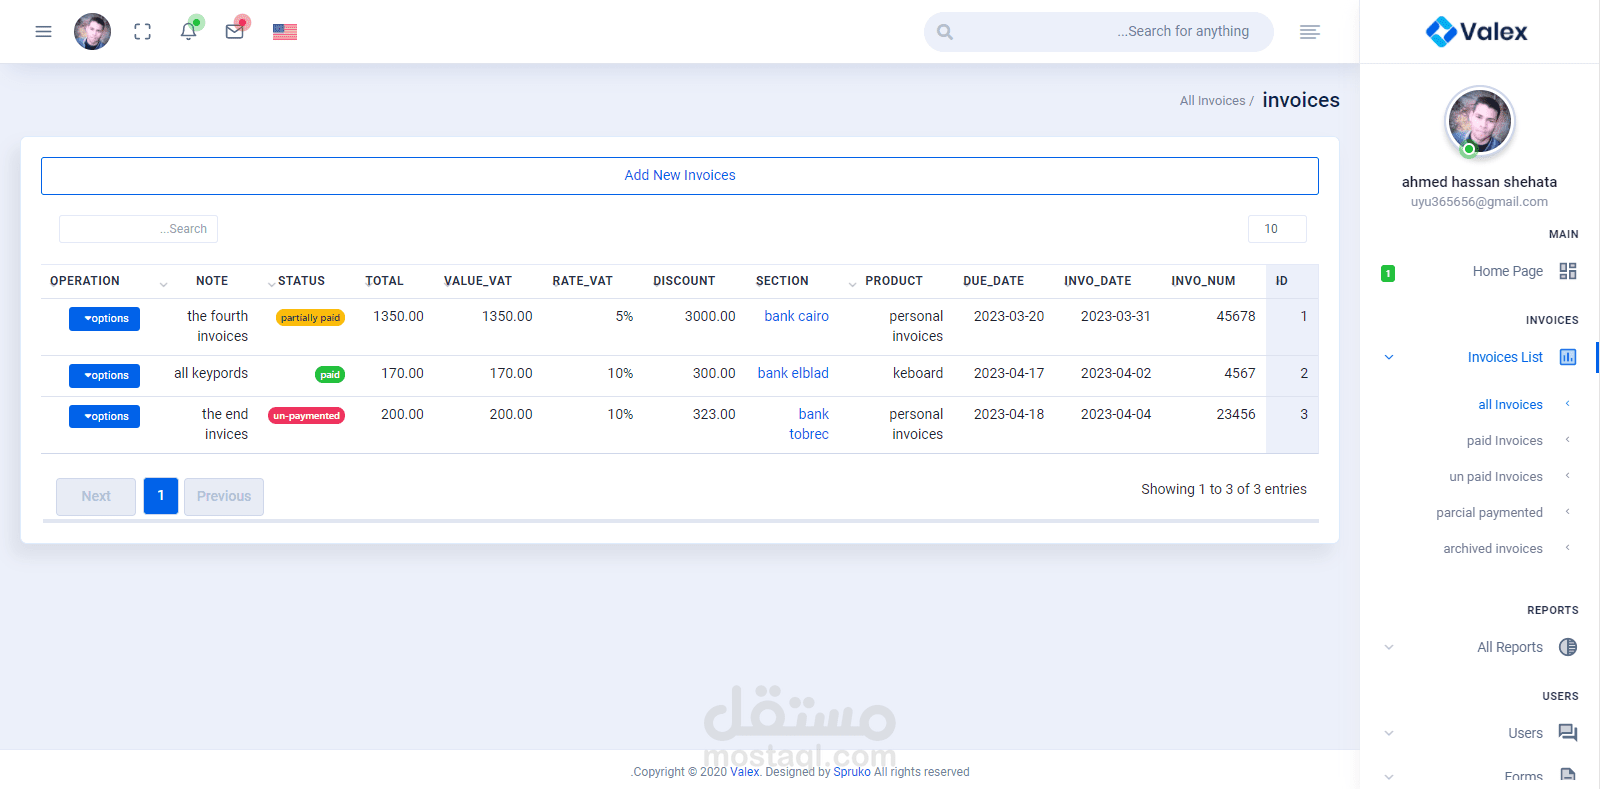Click the note all keypords
The height and width of the screenshot is (789, 1600).
click(211, 373)
